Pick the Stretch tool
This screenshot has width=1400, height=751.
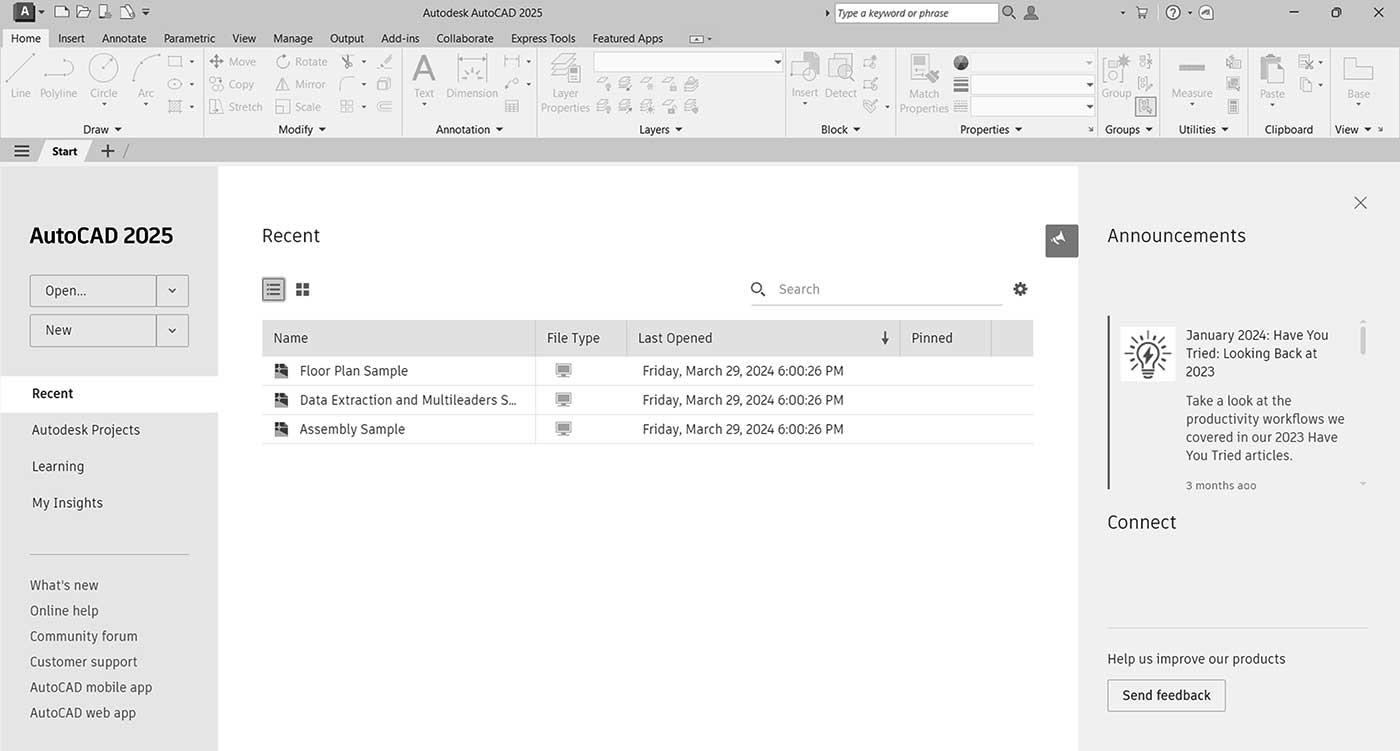[x=236, y=107]
